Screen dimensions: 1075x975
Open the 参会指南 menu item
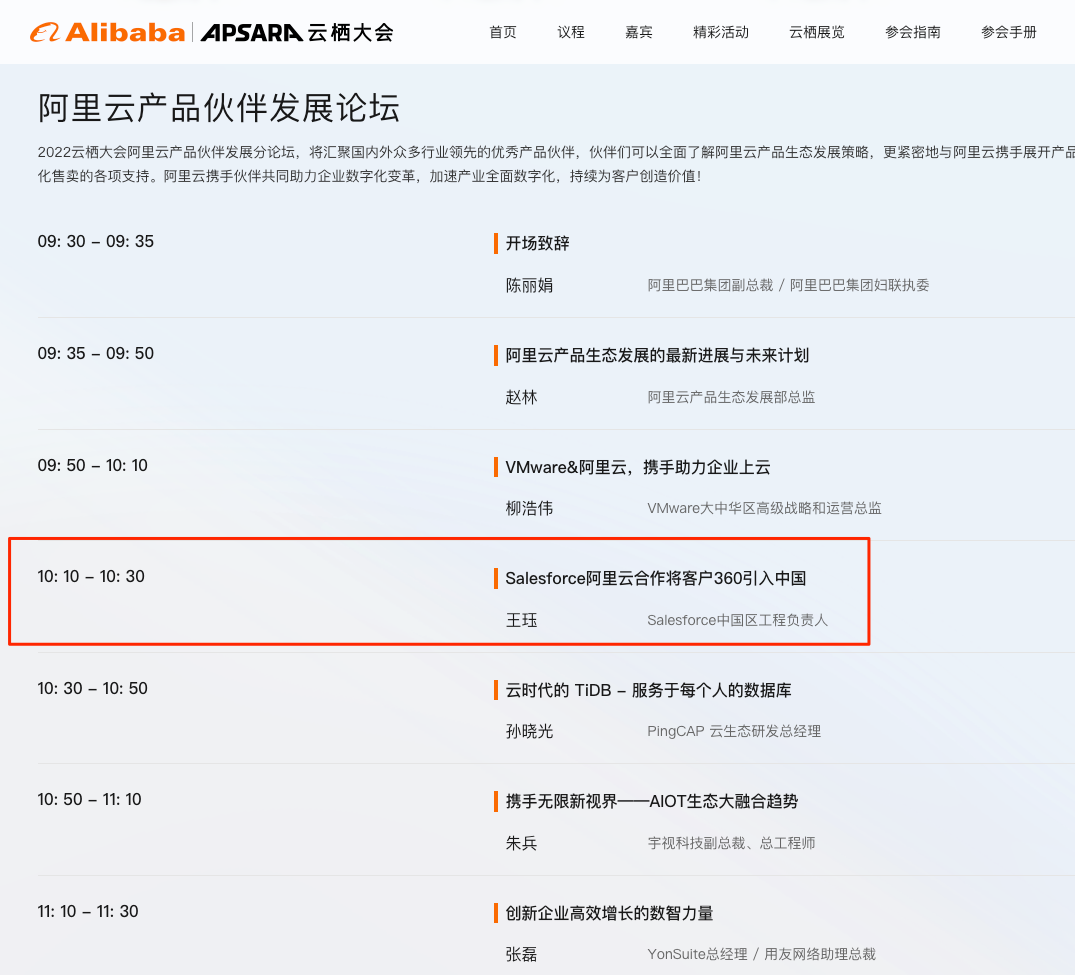[913, 32]
